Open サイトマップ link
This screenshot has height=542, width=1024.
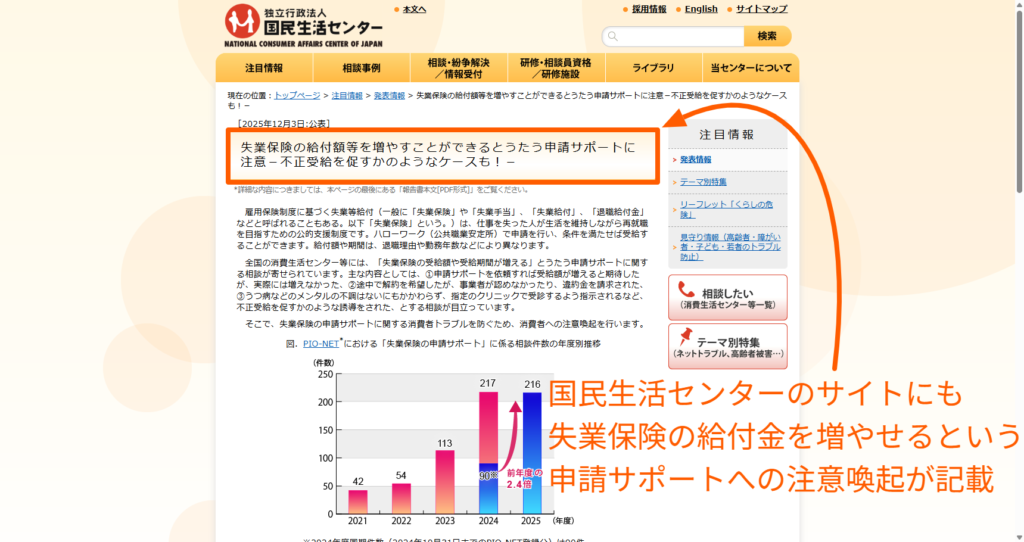click(x=761, y=9)
